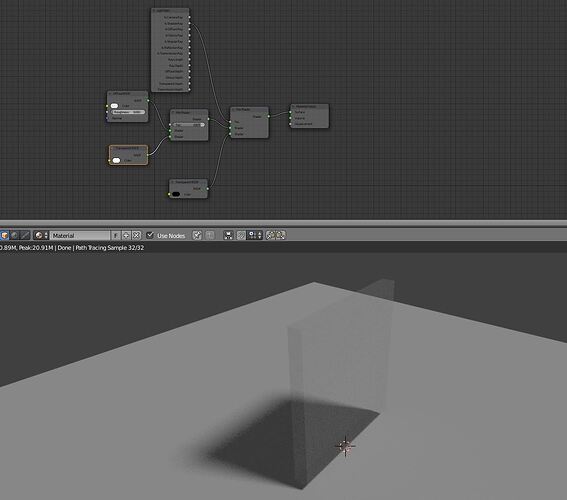Click the 'Done' render status text
The height and width of the screenshot is (500, 567).
(x=64, y=248)
